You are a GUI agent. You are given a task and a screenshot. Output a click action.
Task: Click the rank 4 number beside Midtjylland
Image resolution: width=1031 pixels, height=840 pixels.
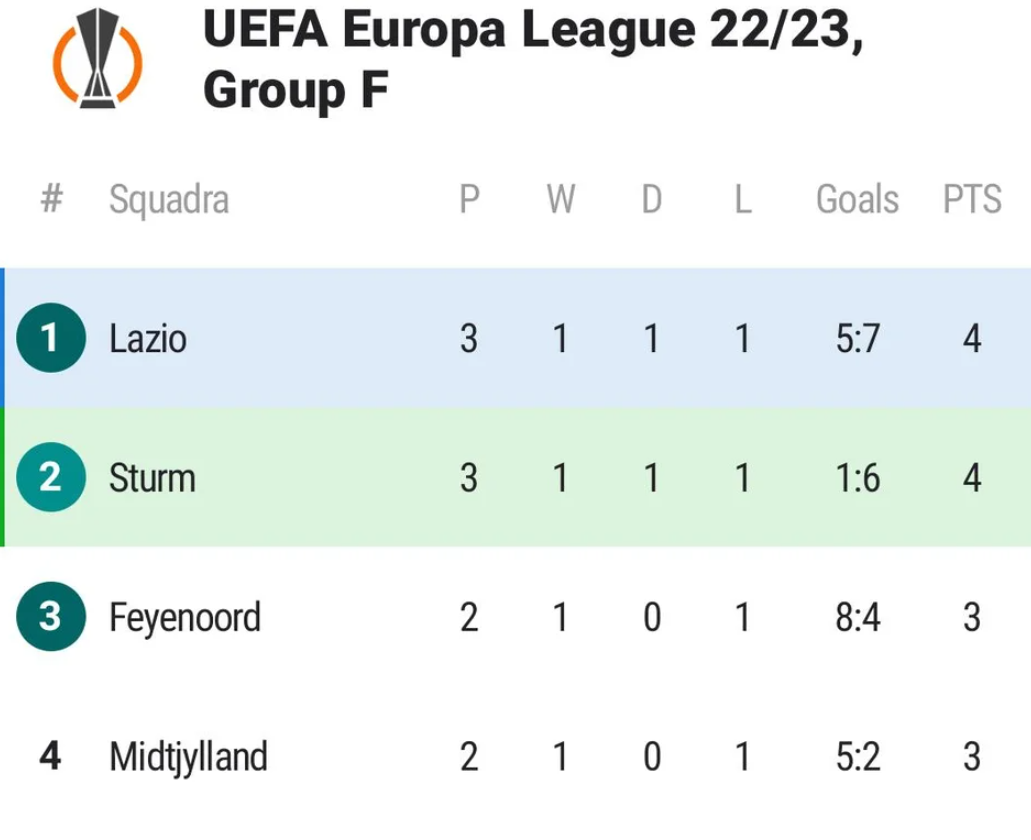click(50, 756)
